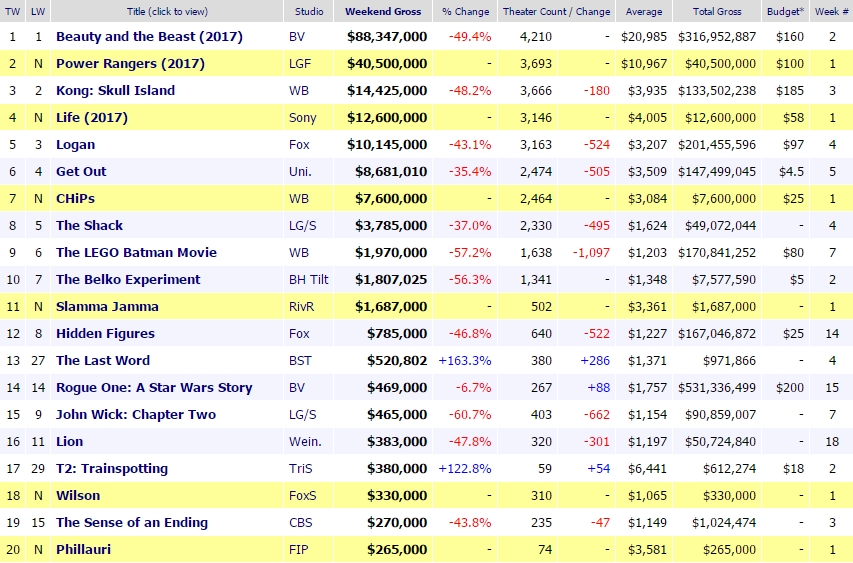This screenshot has height=563, width=853.
Task: Open Rogue One: A Star Wars Story
Action: [x=154, y=387]
